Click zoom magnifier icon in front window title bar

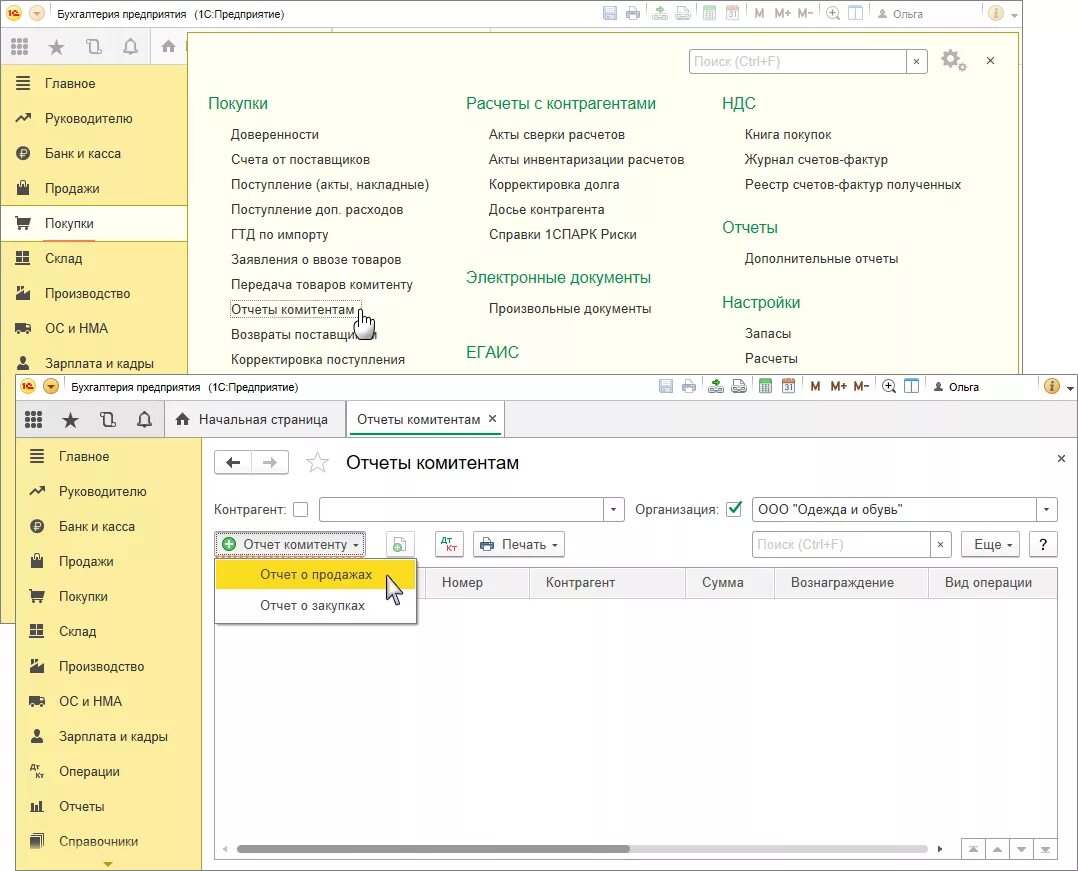pyautogui.click(x=888, y=386)
